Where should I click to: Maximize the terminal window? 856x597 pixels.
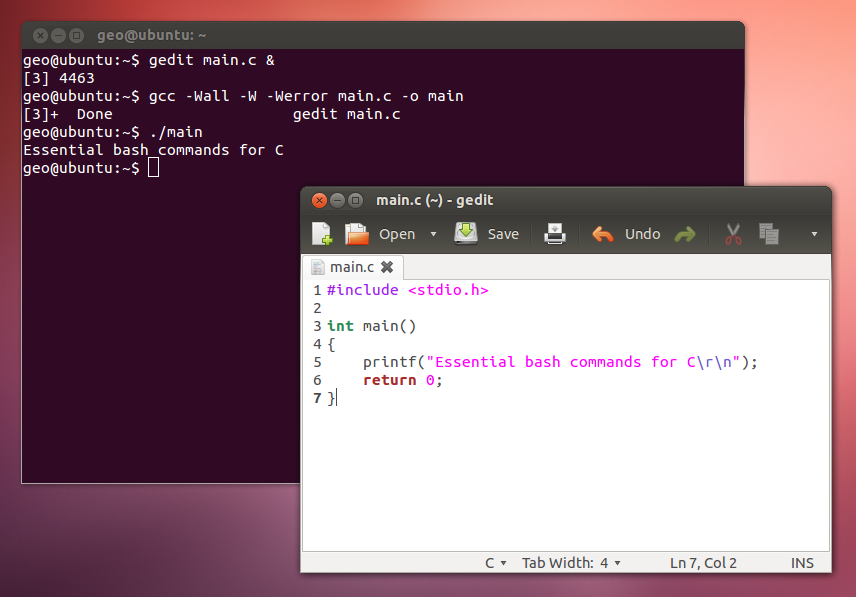(x=76, y=35)
